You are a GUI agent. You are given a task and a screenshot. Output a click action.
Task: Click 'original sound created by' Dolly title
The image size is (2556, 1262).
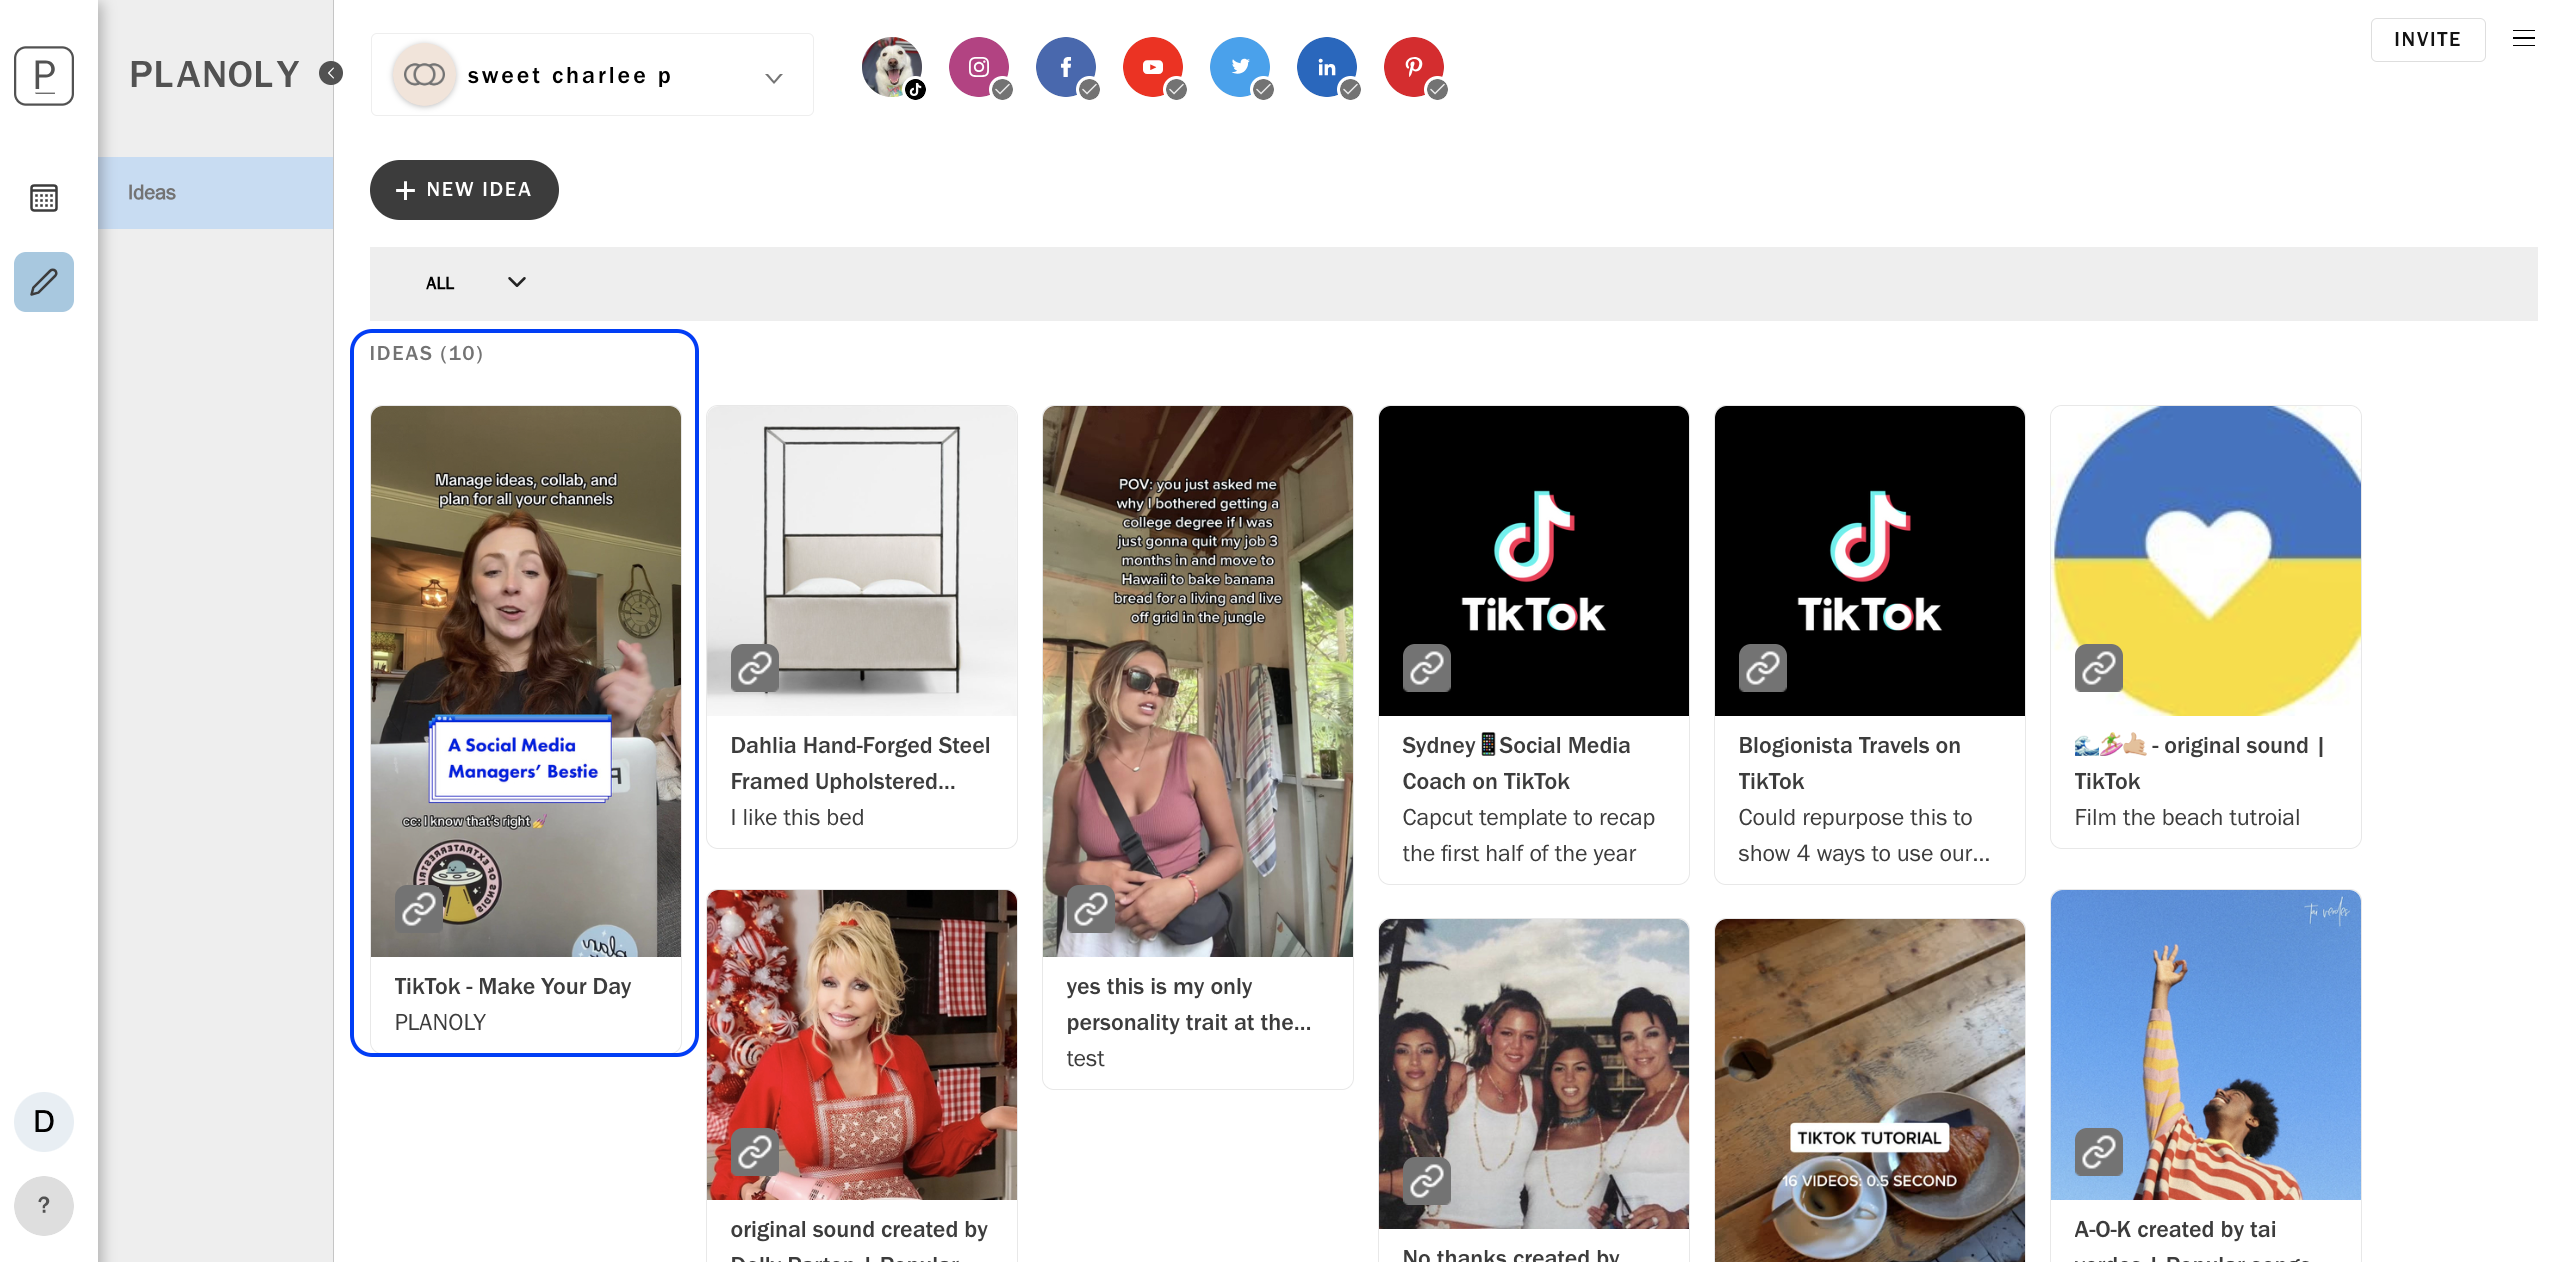pos(859,1230)
